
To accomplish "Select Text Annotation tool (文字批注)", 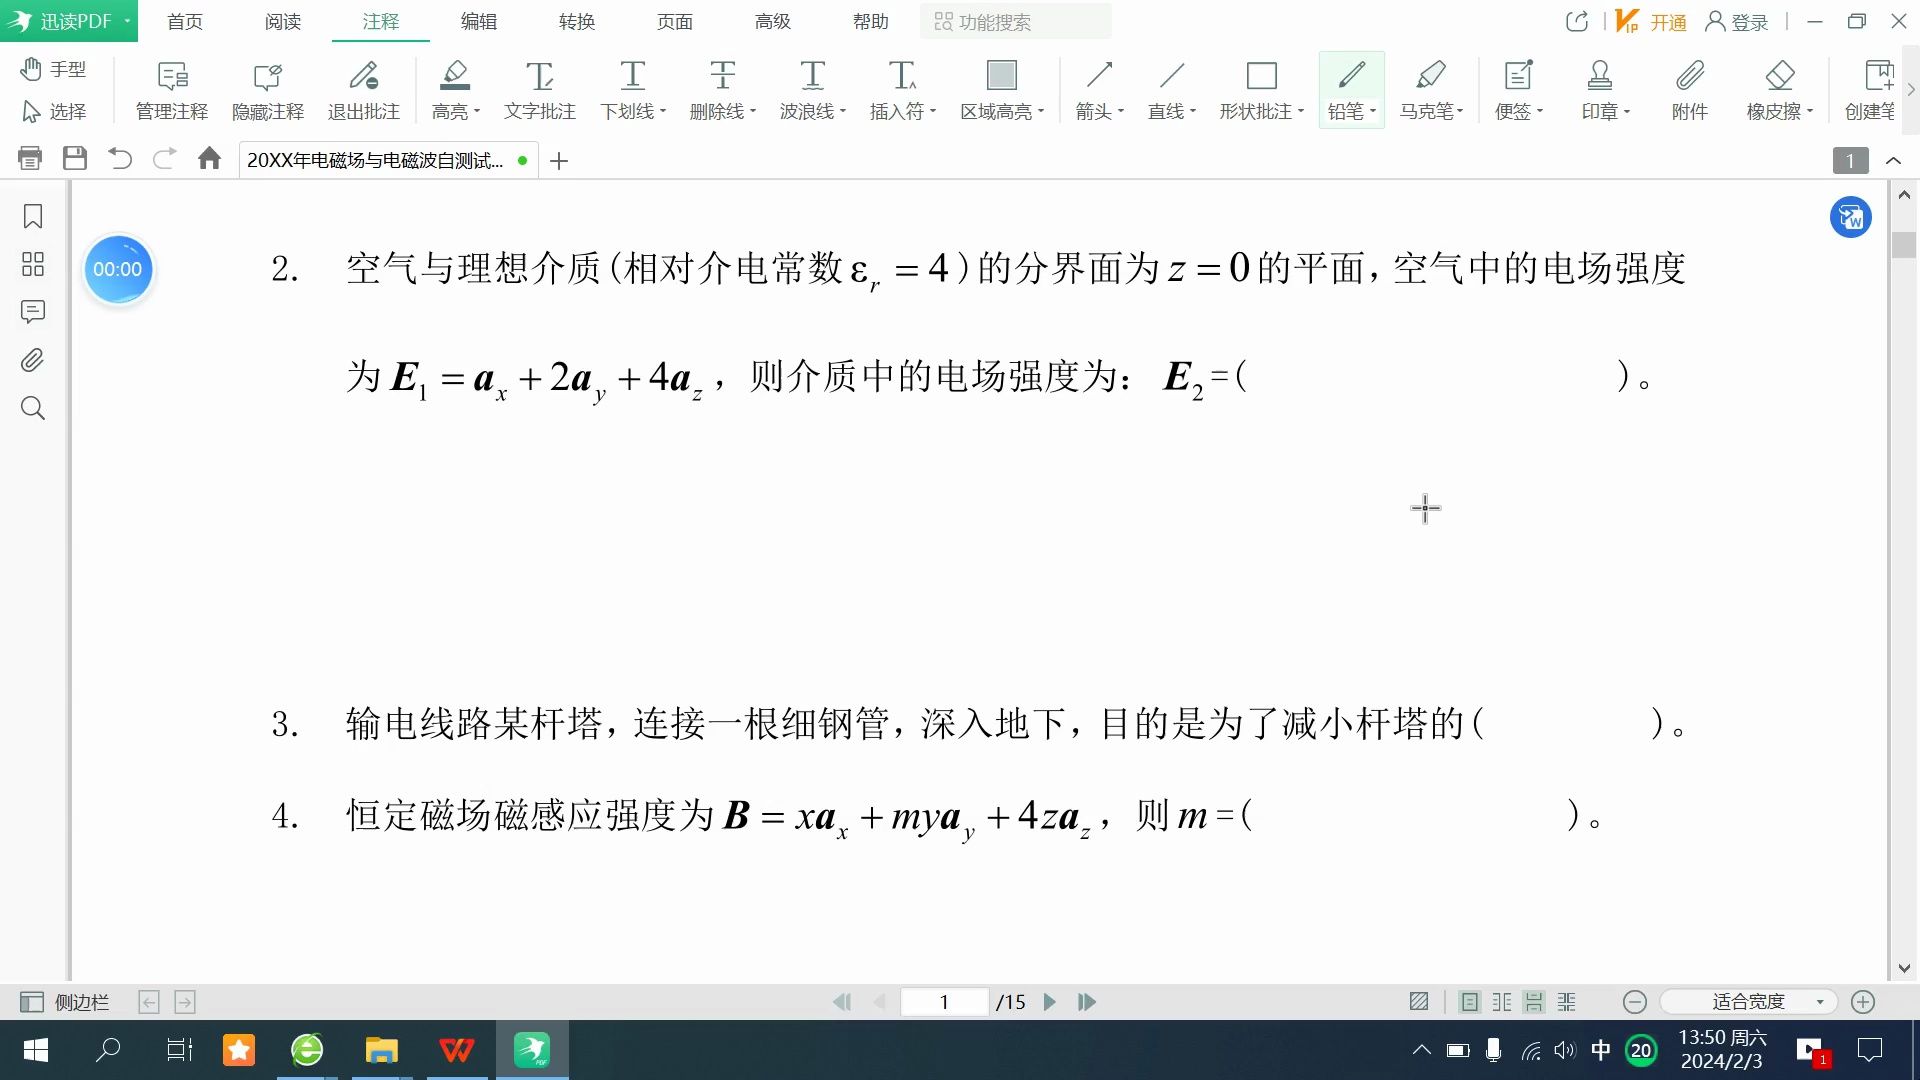I will click(540, 90).
